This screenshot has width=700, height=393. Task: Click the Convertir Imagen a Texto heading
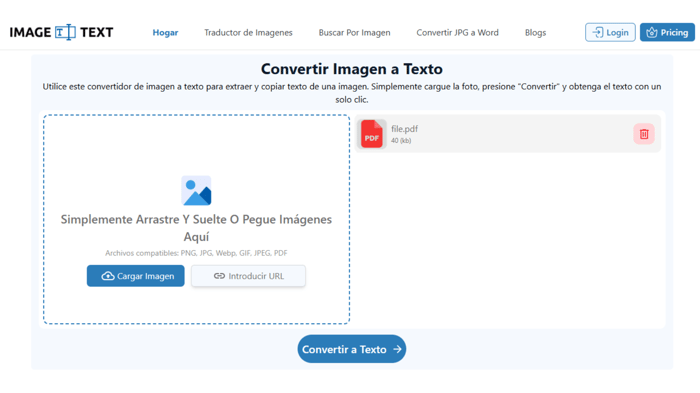tap(352, 69)
